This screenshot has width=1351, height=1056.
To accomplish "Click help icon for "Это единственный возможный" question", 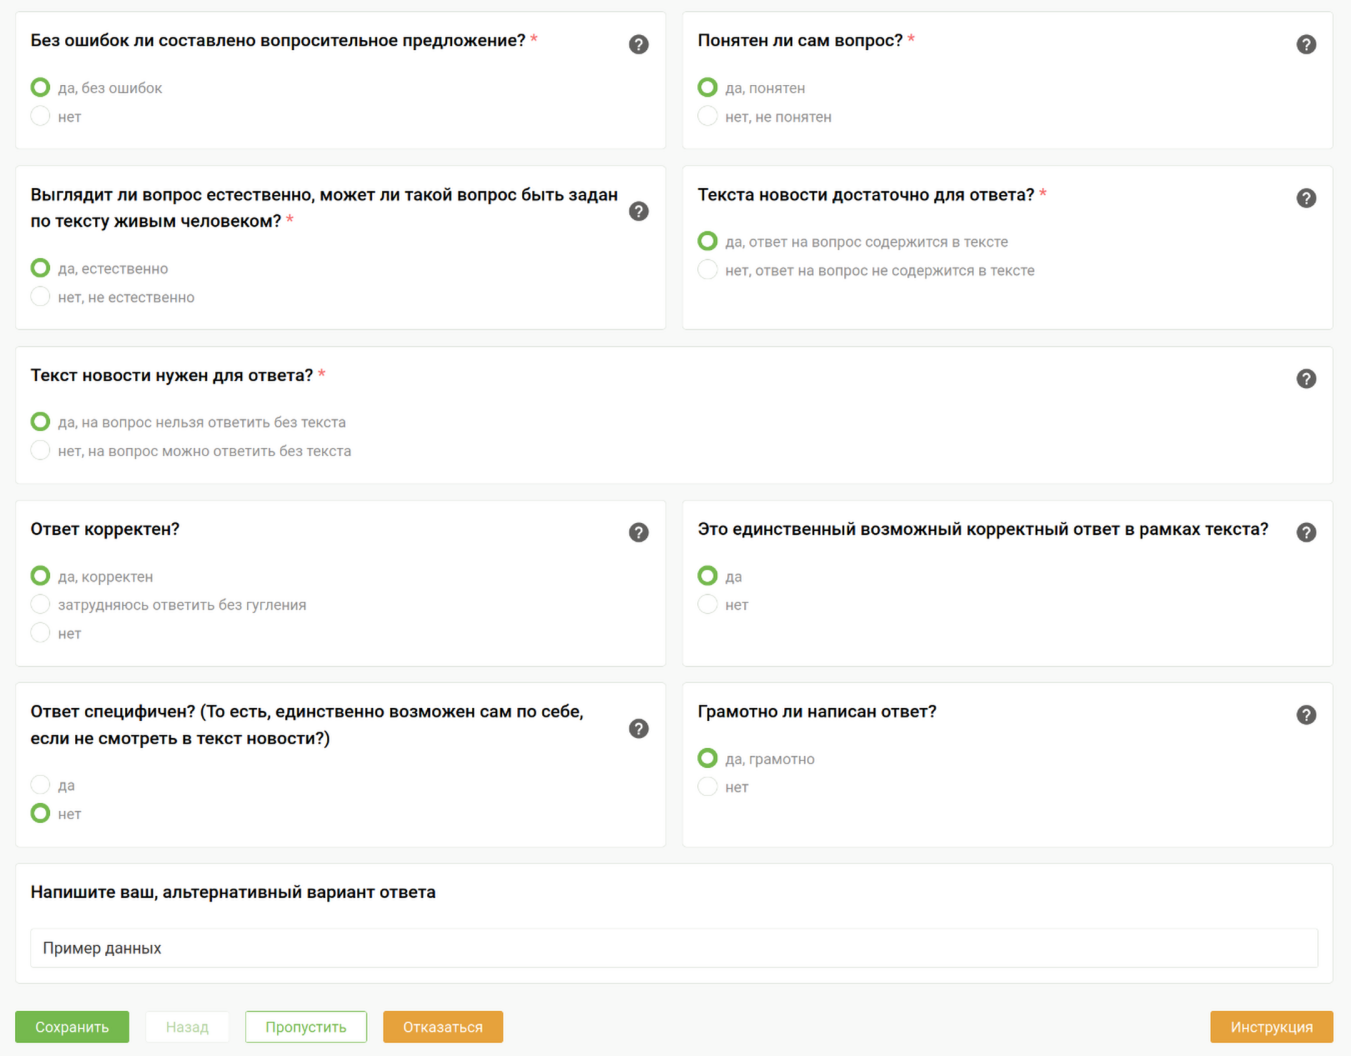I will click(x=1306, y=533).
